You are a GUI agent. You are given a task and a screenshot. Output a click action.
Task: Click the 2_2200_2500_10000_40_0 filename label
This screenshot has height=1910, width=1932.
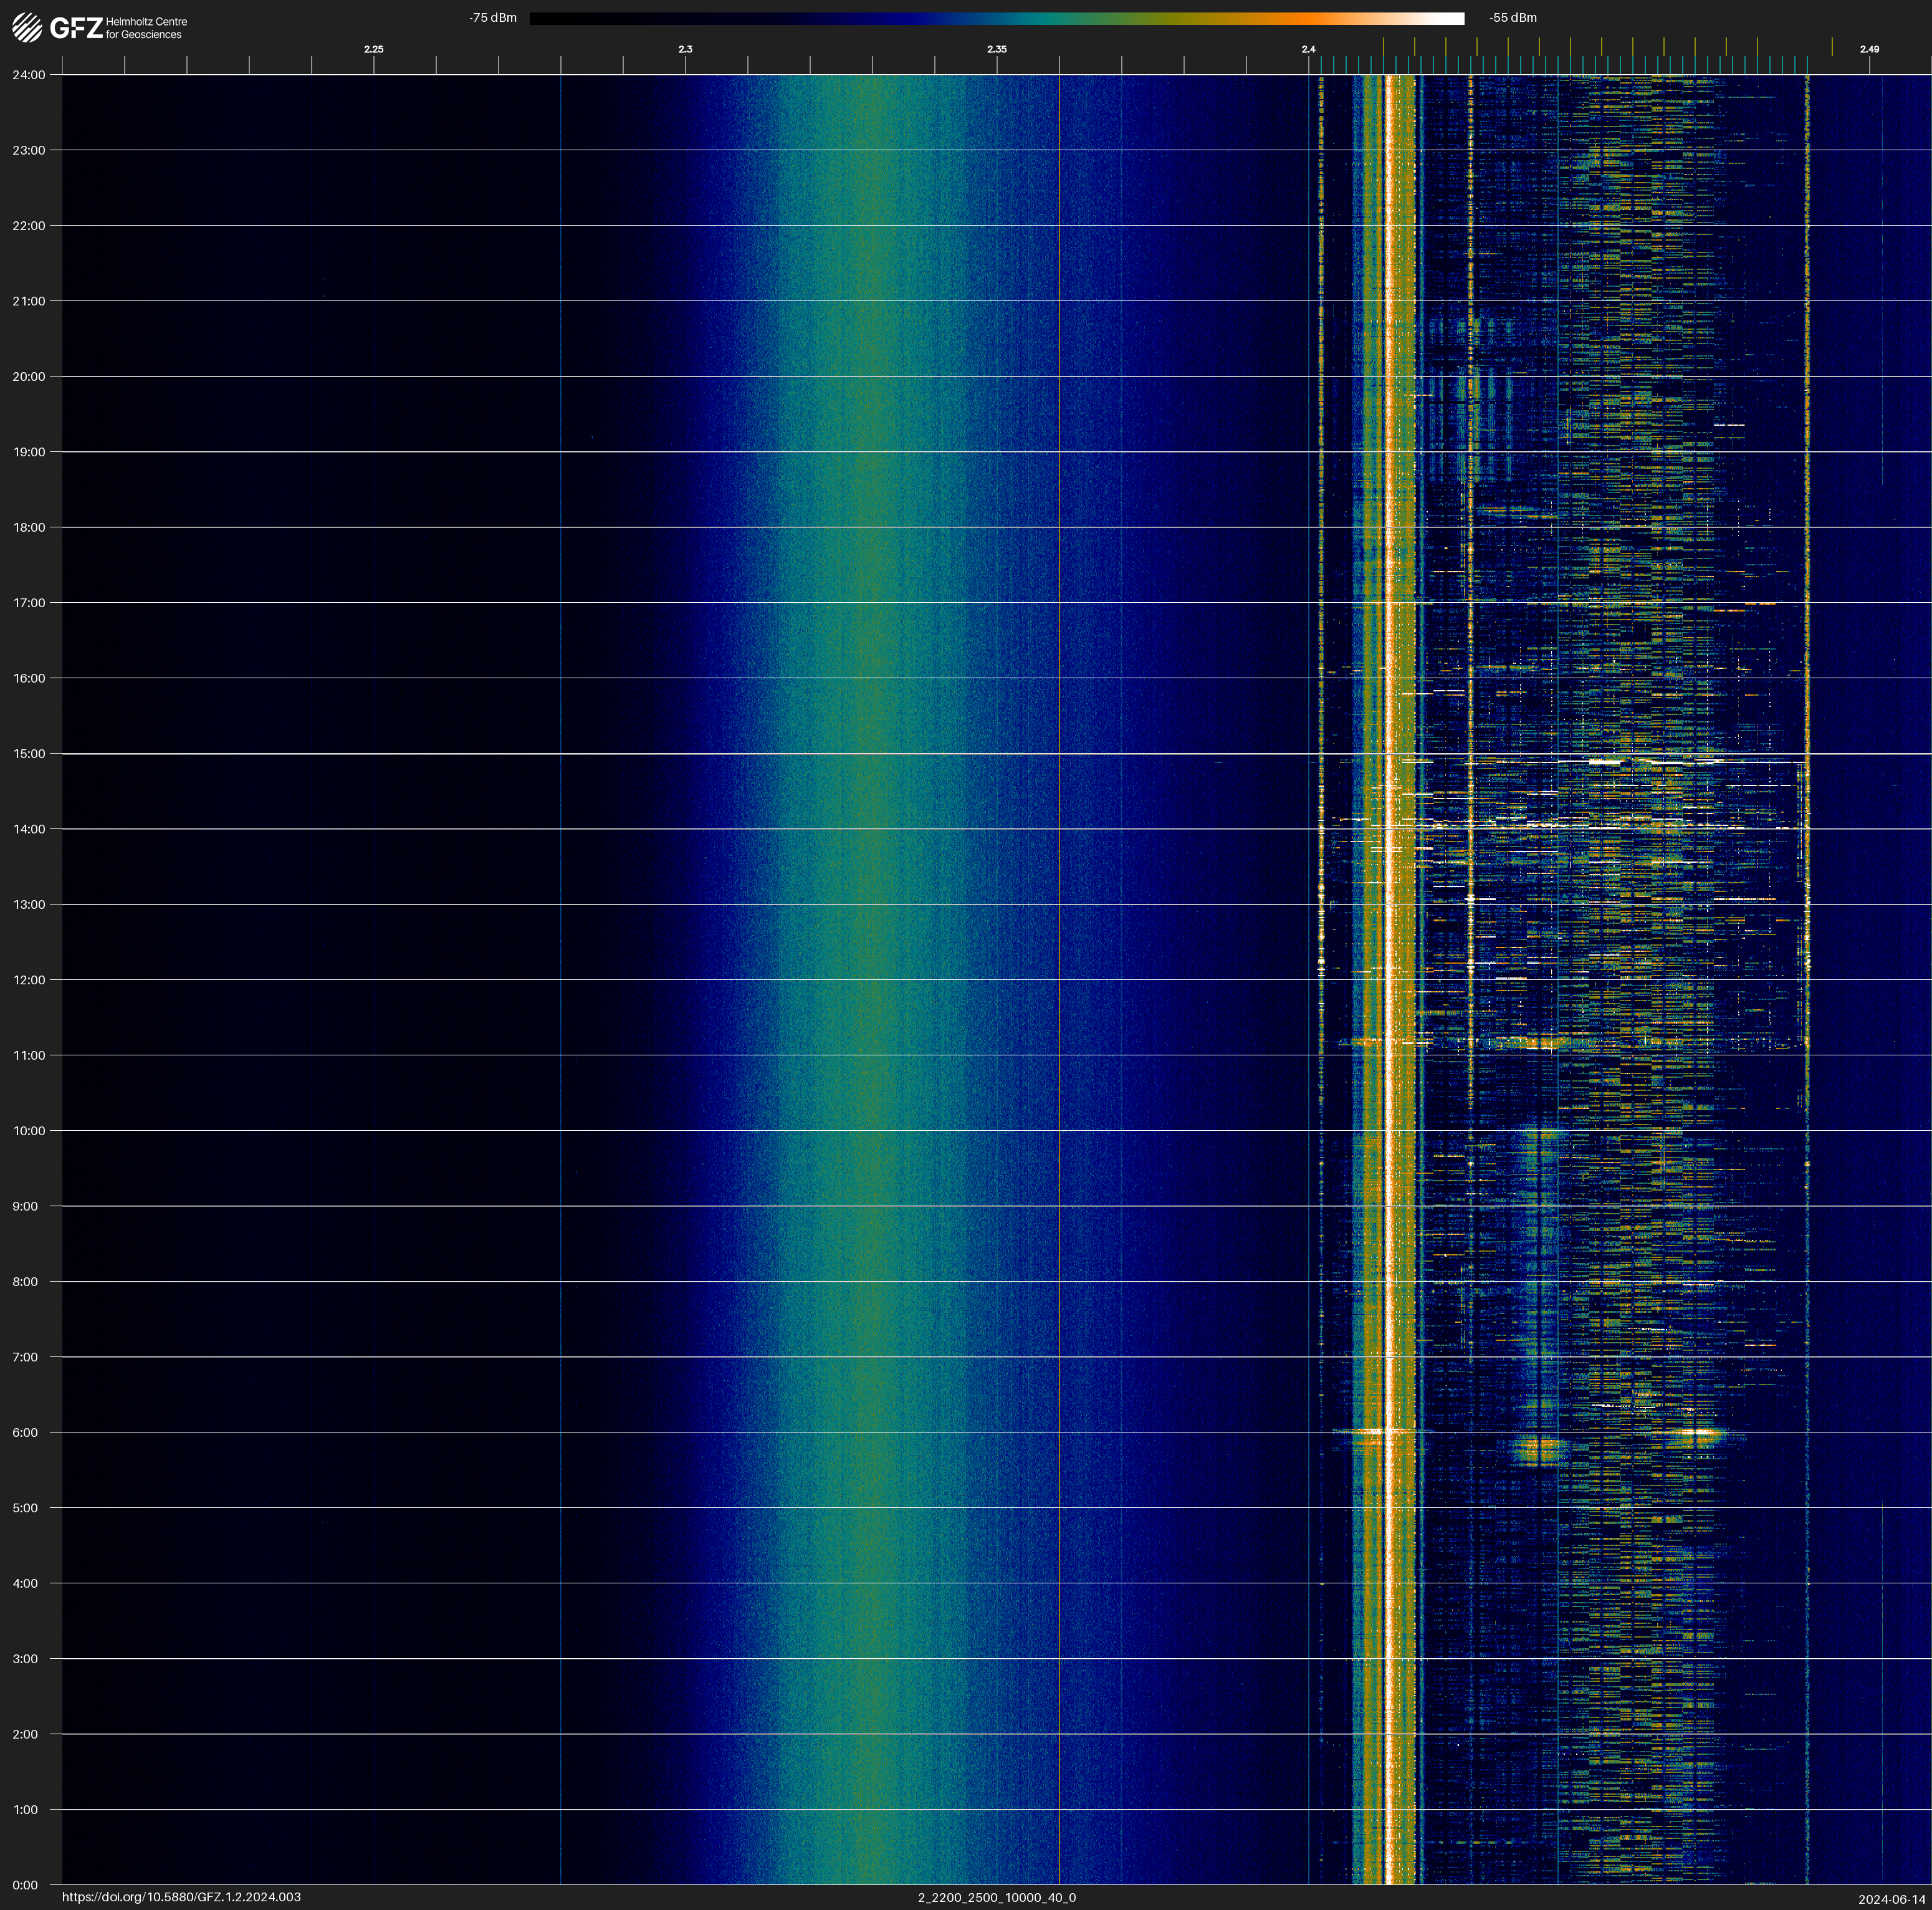click(997, 1897)
